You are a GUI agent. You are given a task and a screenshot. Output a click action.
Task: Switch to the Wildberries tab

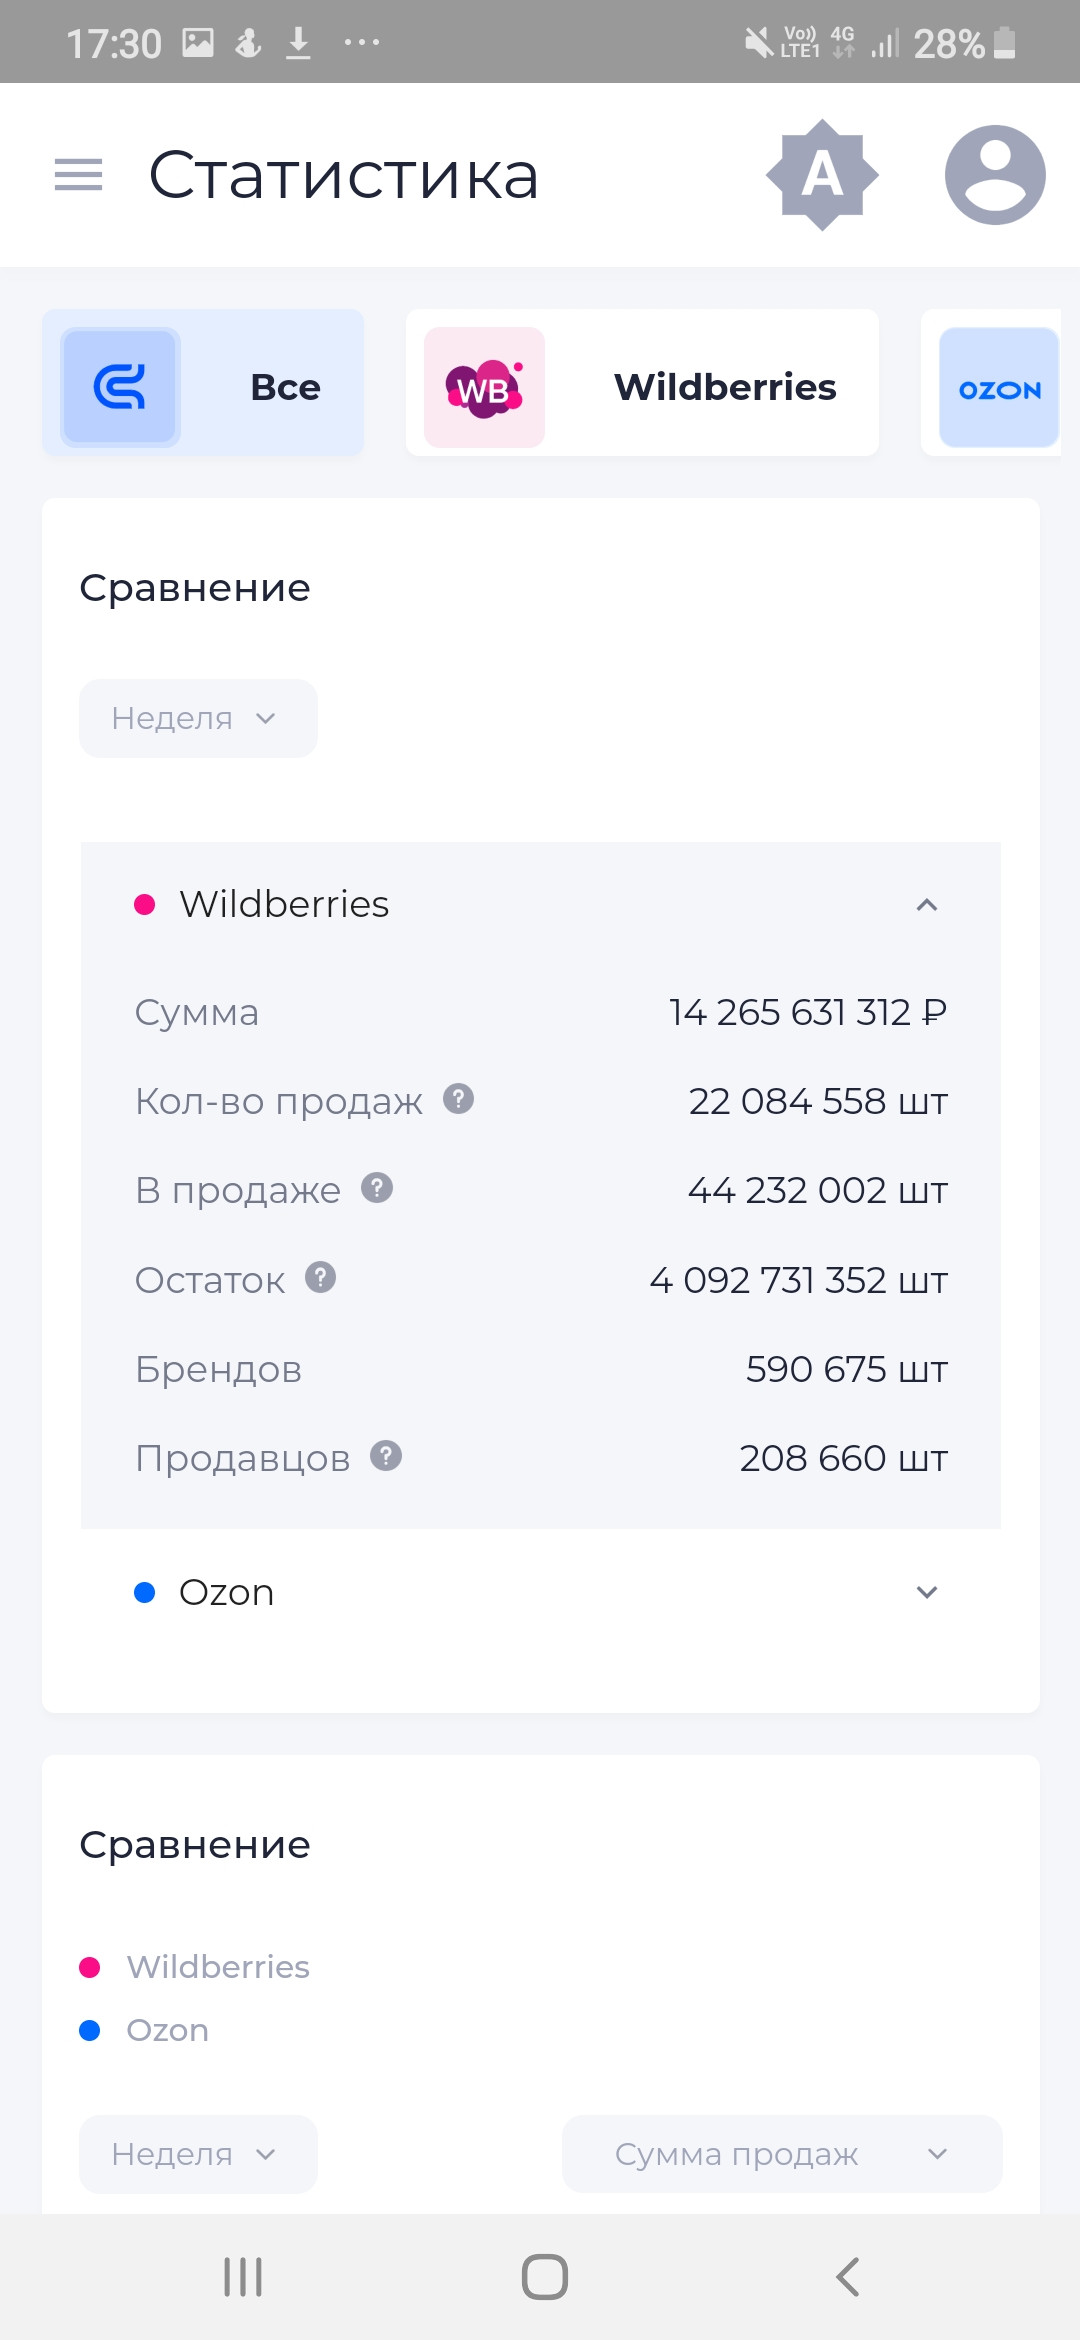(642, 385)
